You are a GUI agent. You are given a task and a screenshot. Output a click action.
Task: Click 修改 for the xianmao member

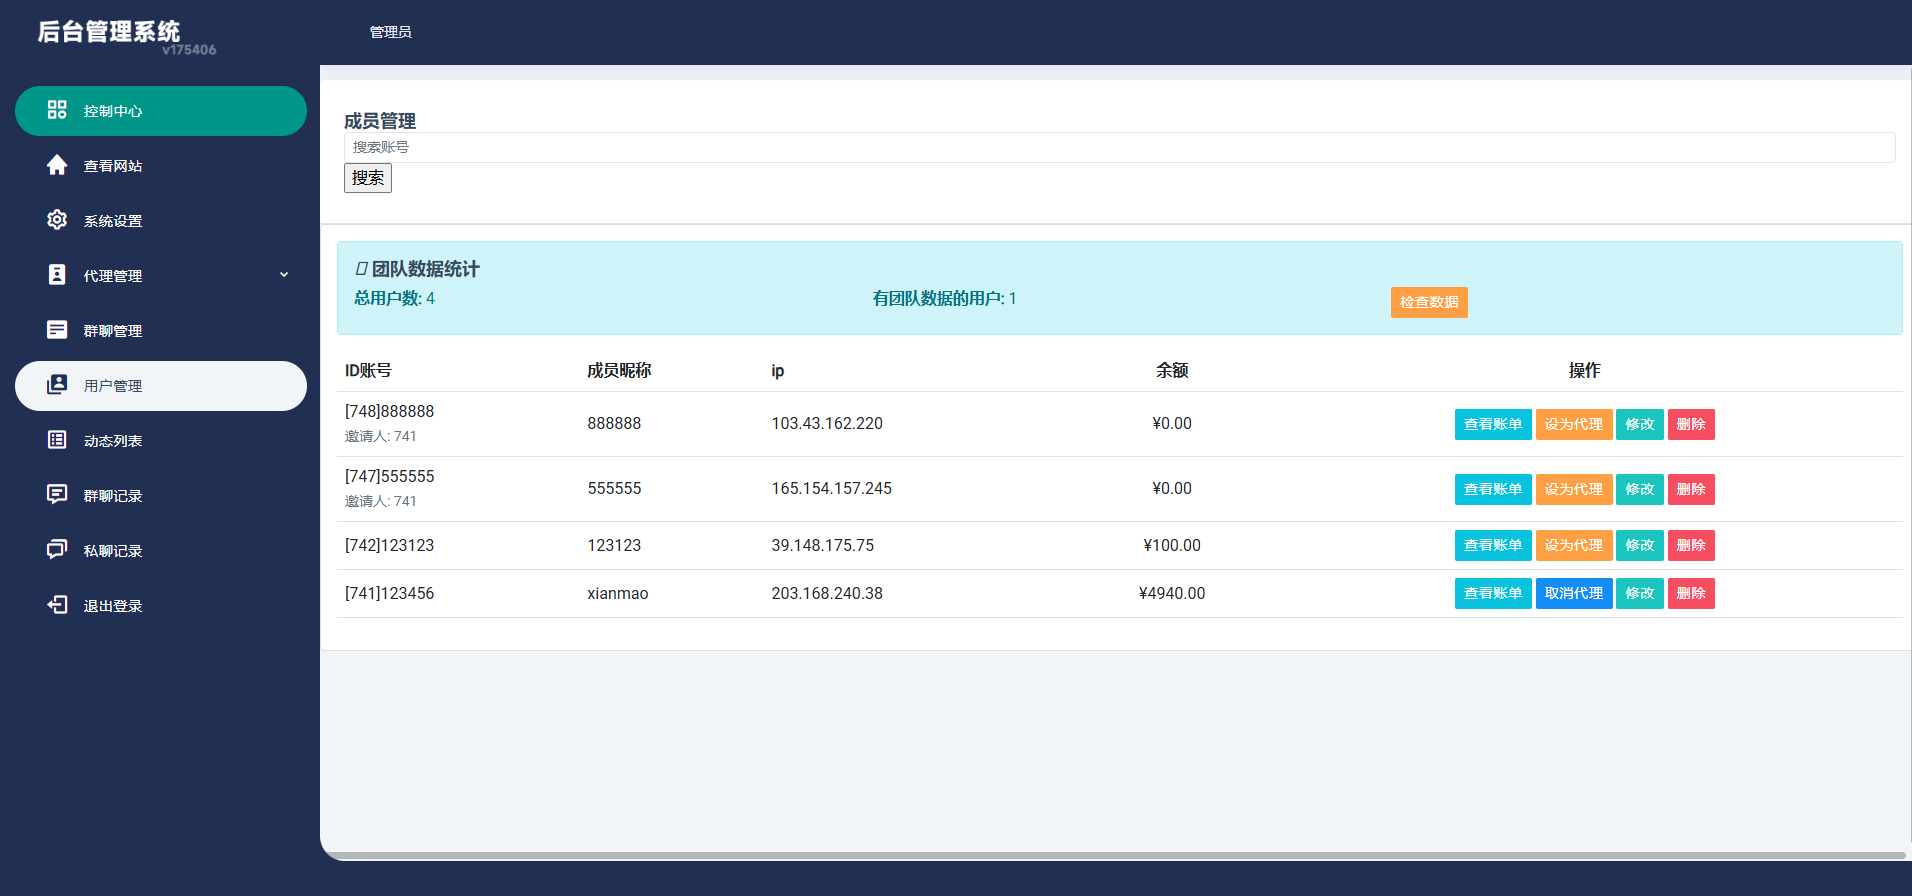pyautogui.click(x=1639, y=593)
